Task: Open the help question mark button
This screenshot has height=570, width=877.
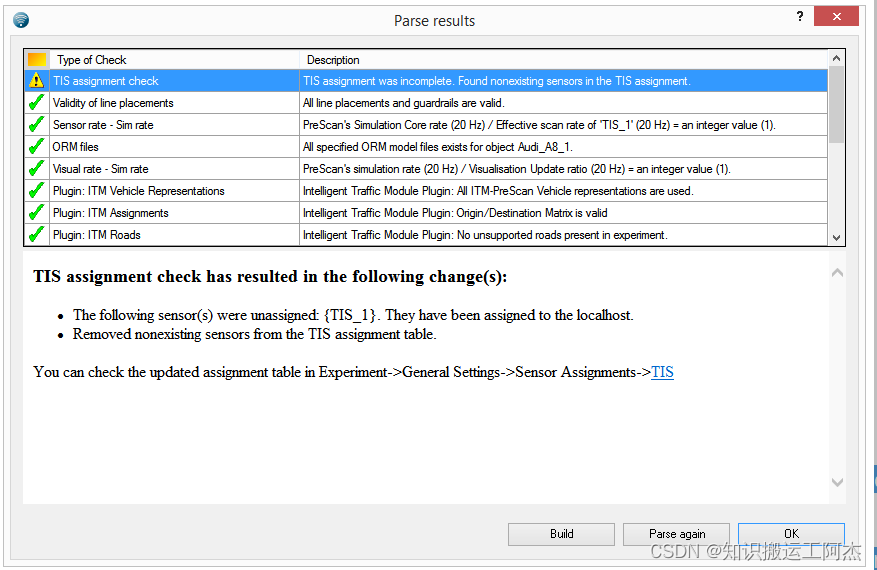Action: [x=800, y=16]
